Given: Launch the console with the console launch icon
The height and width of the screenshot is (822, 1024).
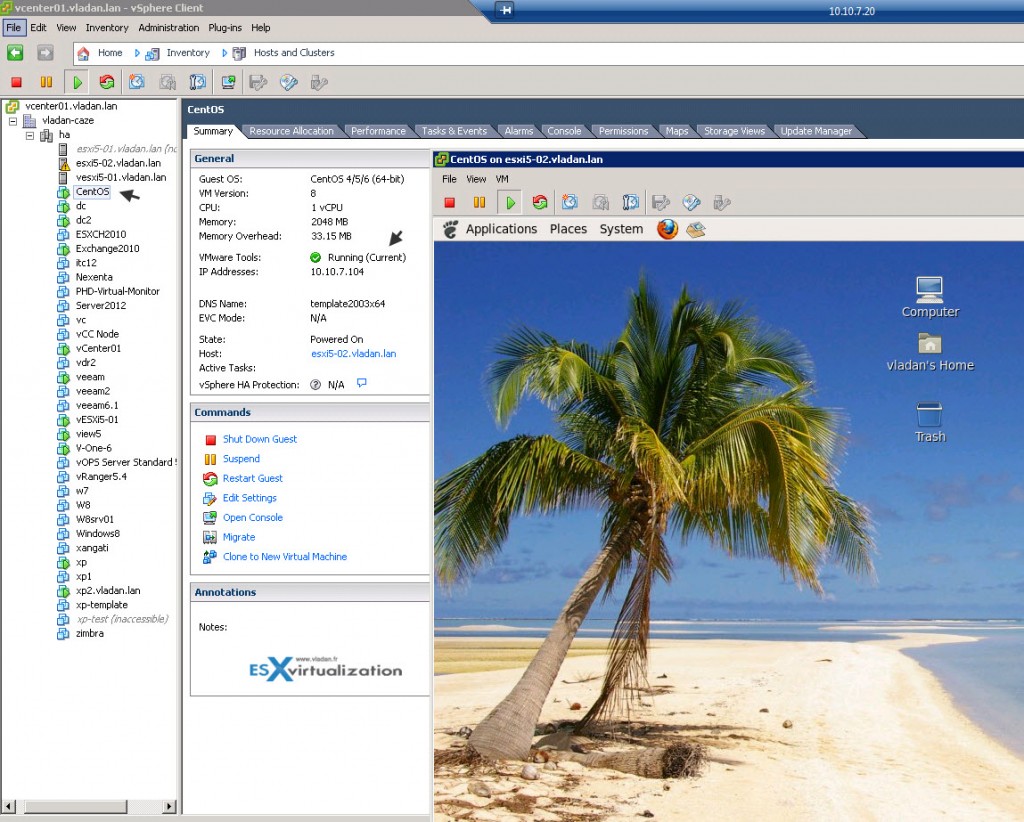Looking at the screenshot, I should pyautogui.click(x=230, y=82).
